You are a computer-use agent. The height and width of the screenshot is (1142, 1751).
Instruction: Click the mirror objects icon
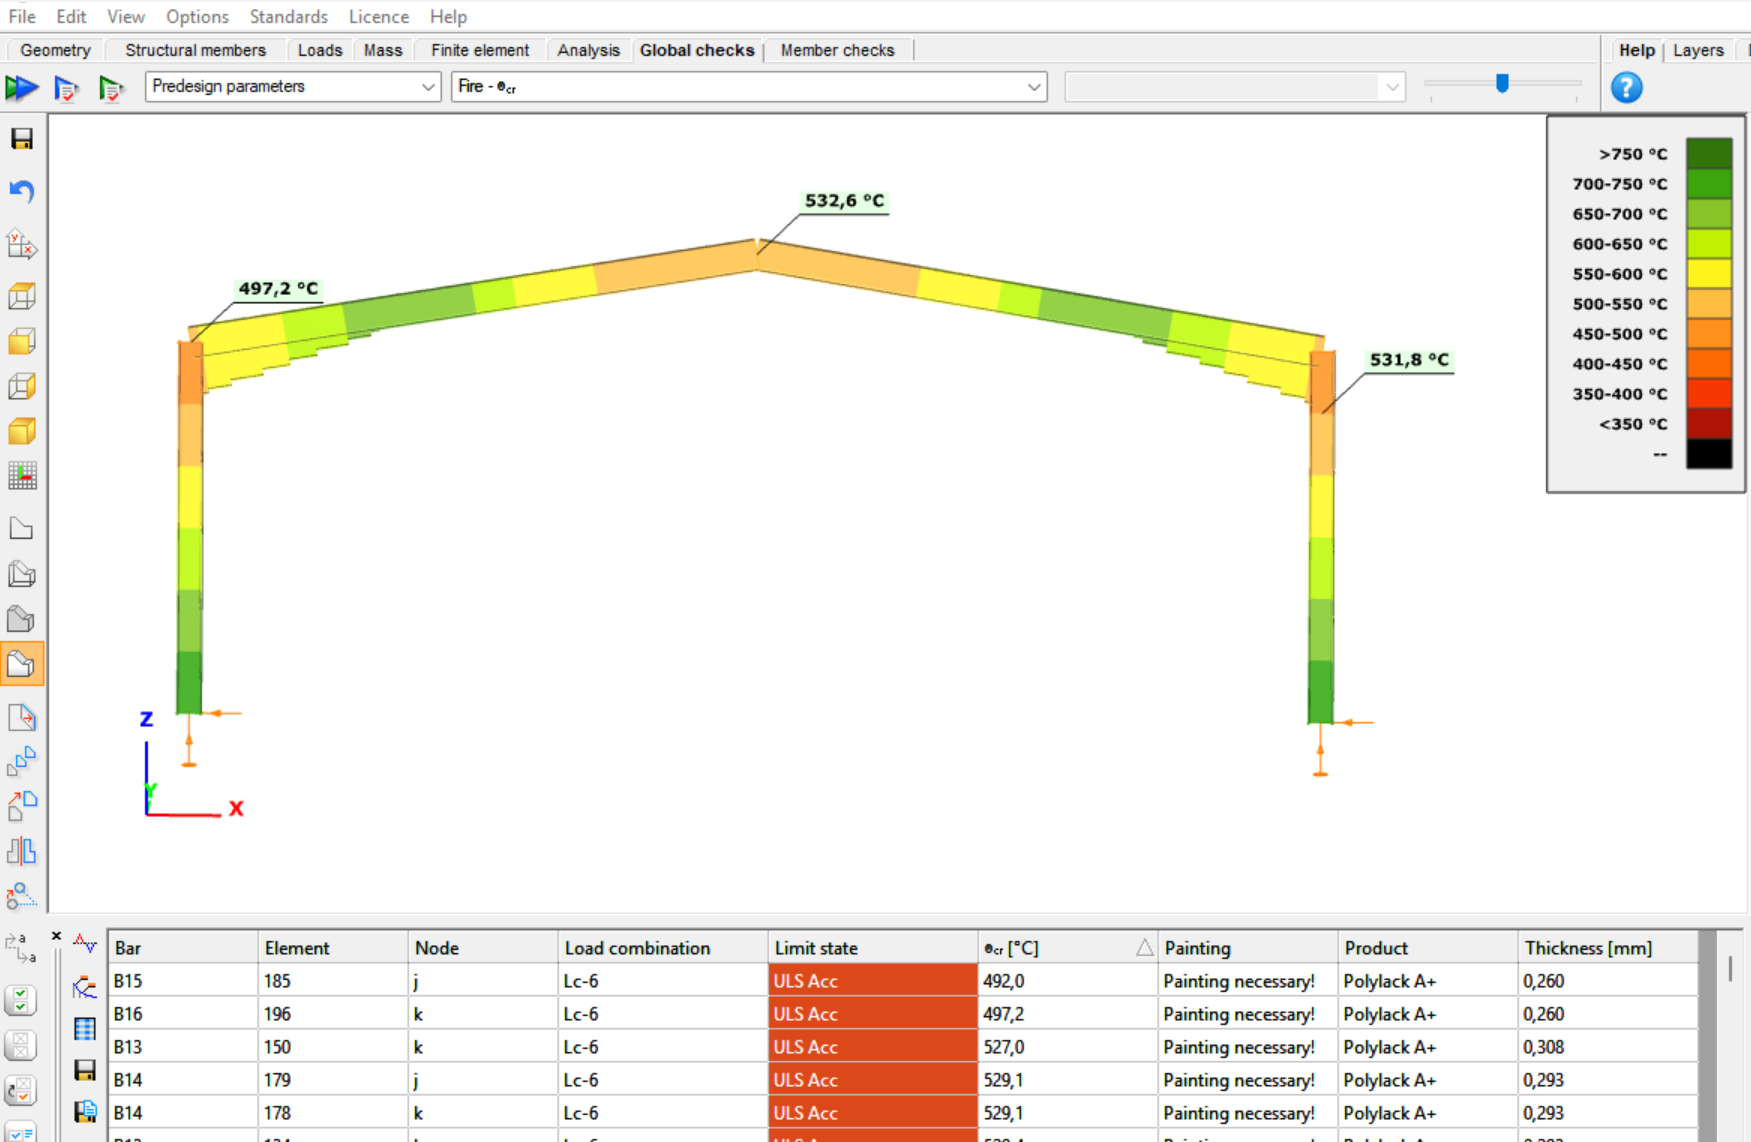tap(22, 852)
